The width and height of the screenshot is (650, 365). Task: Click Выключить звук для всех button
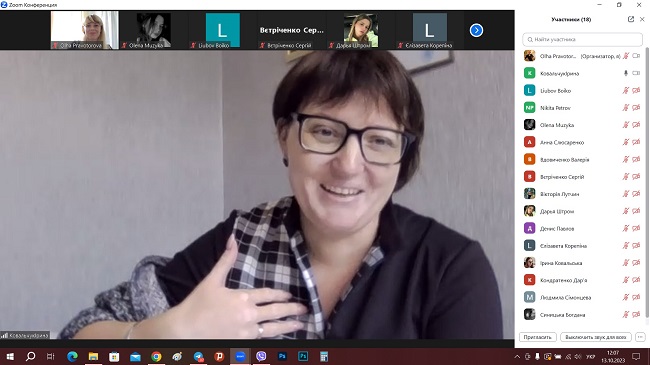596,337
